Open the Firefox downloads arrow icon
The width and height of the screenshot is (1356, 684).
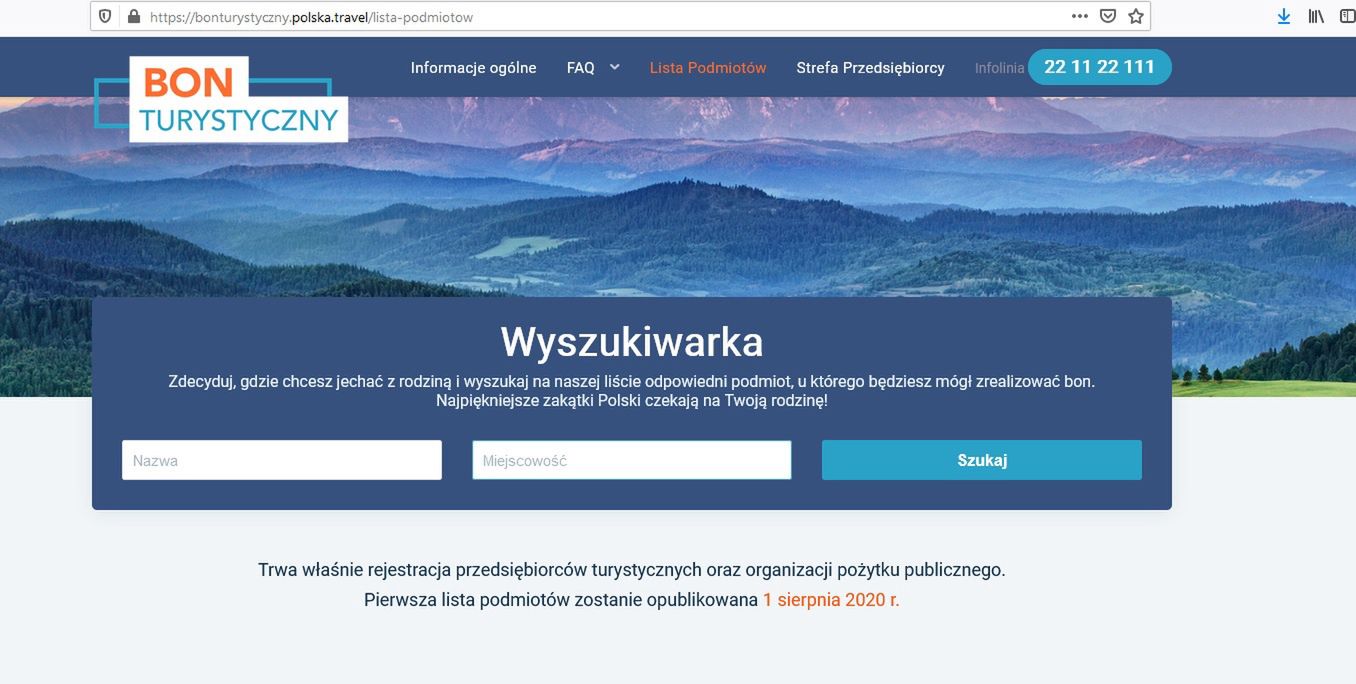pyautogui.click(x=1284, y=16)
